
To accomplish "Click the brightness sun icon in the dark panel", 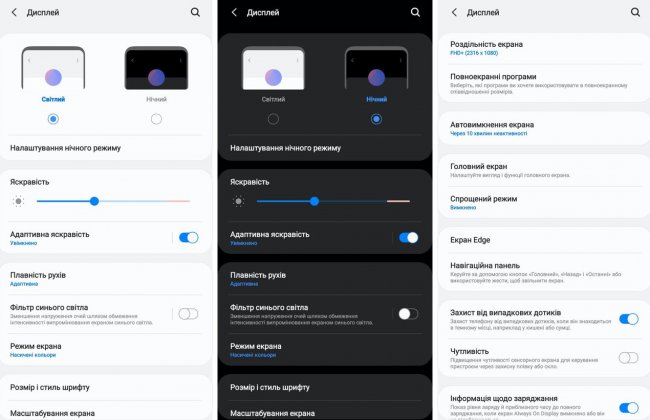I will (x=238, y=201).
